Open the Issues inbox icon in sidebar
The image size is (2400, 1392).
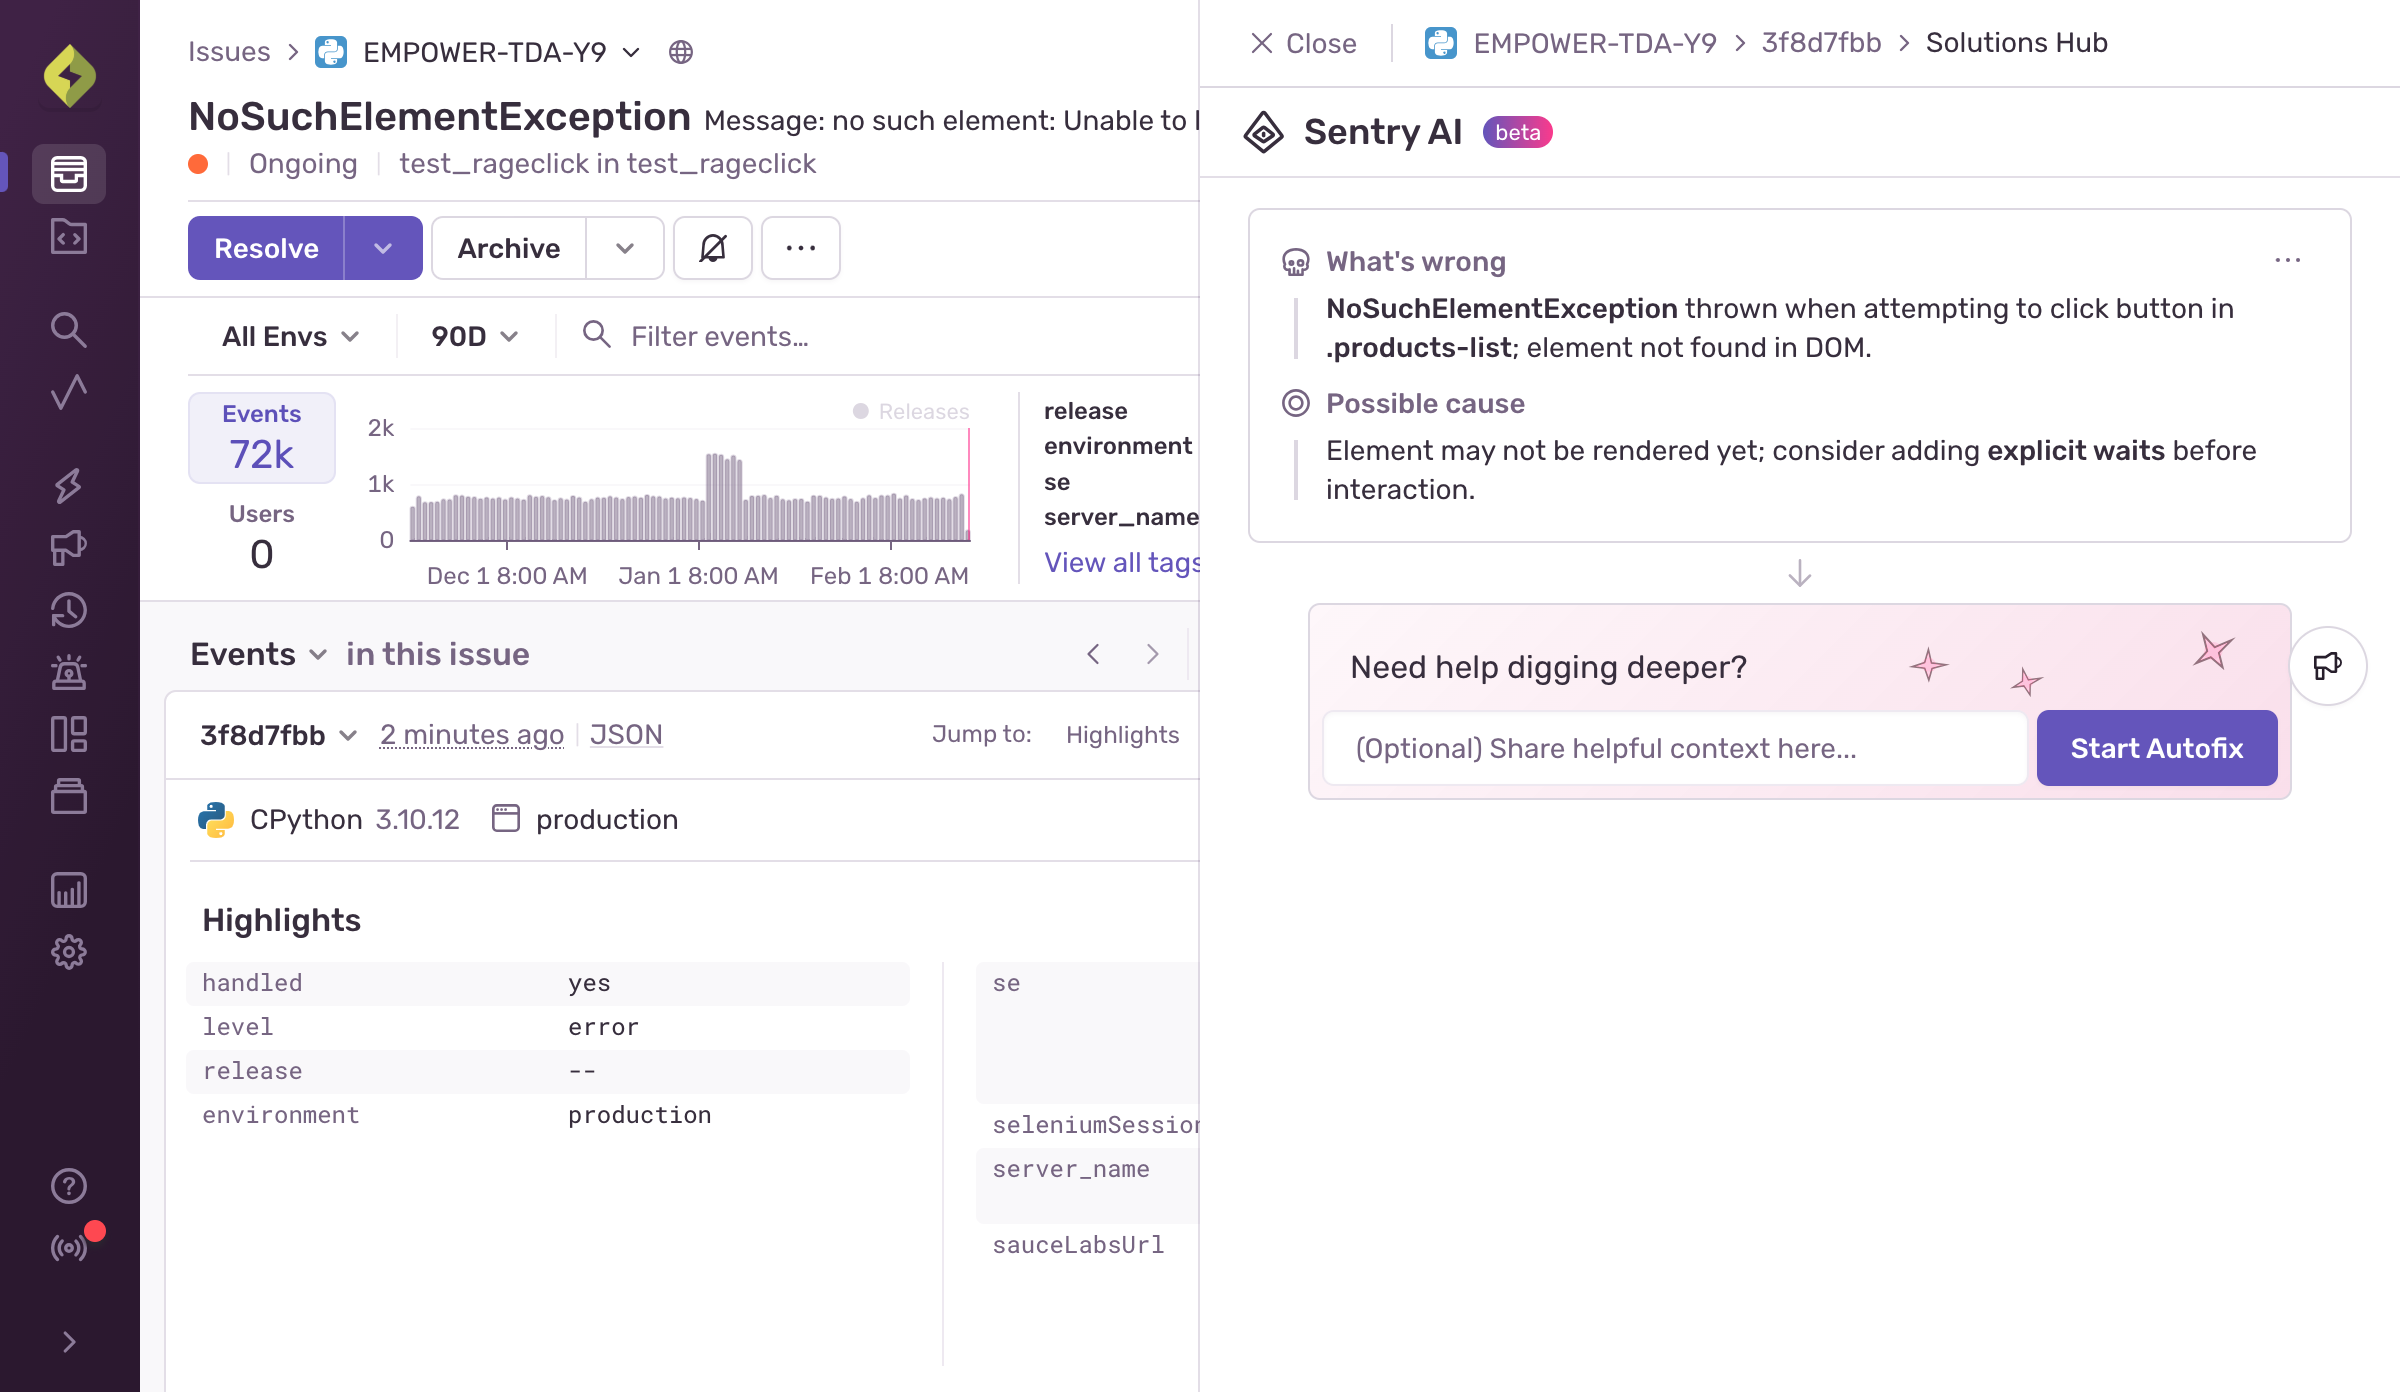(68, 174)
